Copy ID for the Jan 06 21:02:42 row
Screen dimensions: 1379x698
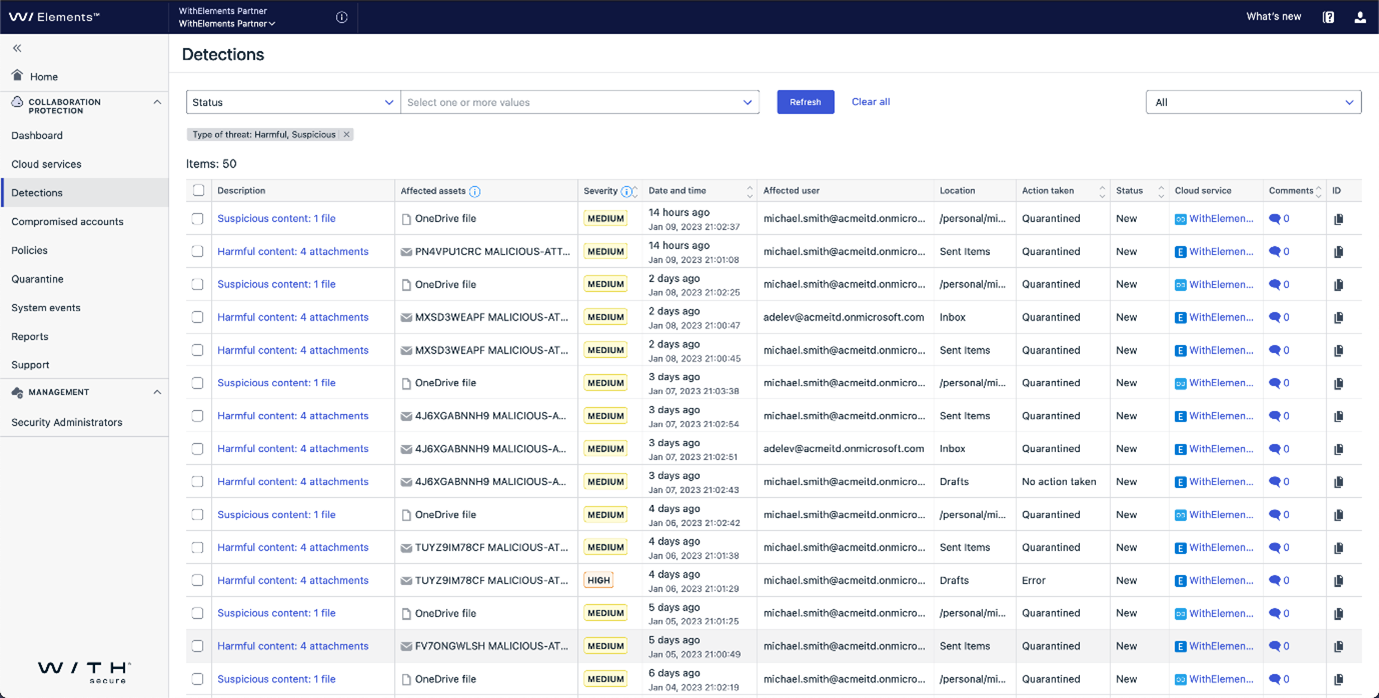1338,515
